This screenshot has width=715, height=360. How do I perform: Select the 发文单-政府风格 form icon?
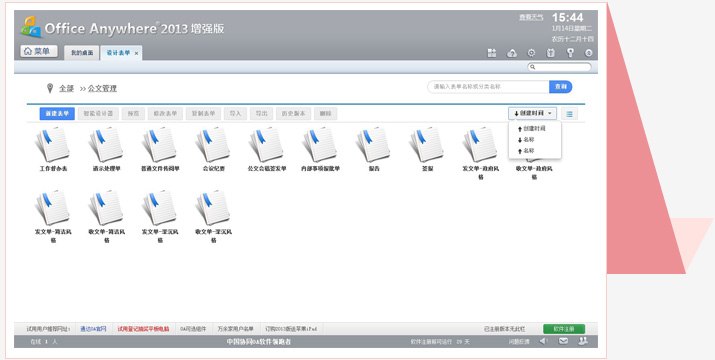coord(481,145)
